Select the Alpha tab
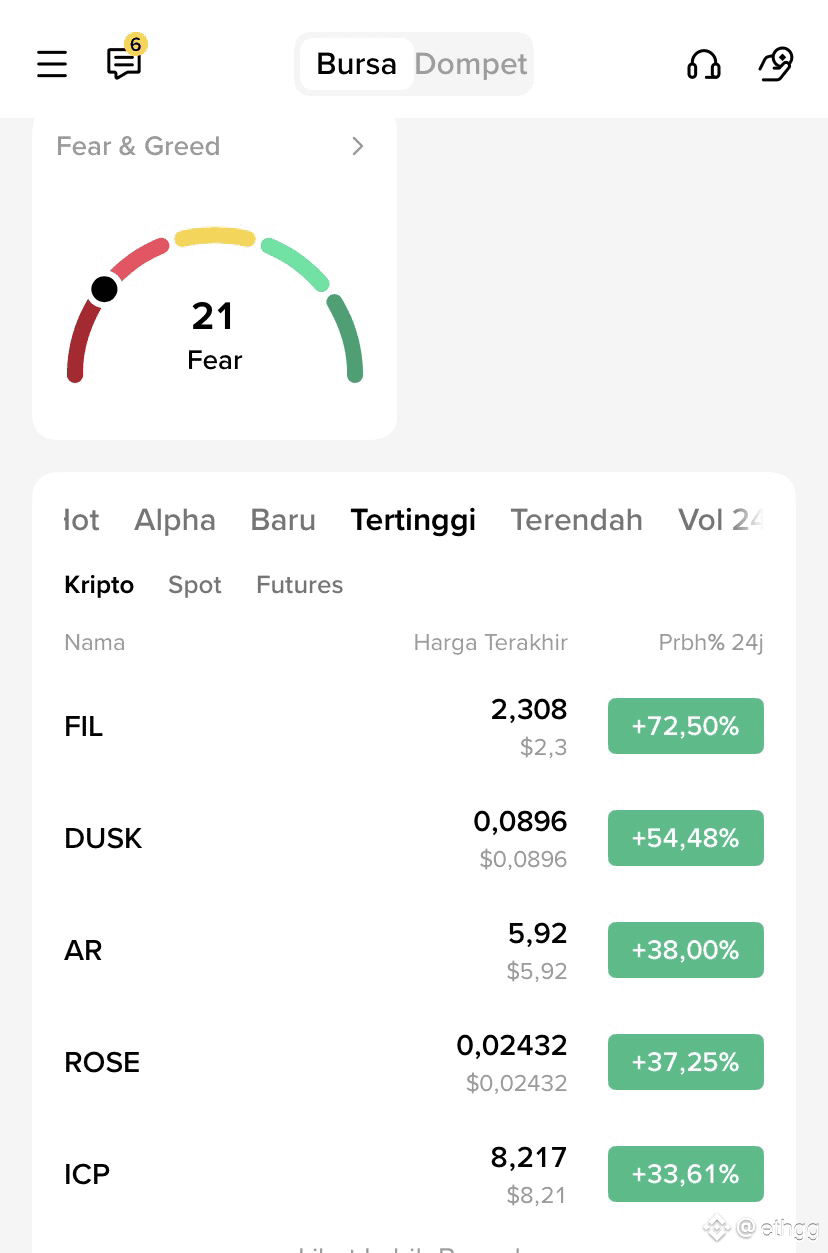 175,520
